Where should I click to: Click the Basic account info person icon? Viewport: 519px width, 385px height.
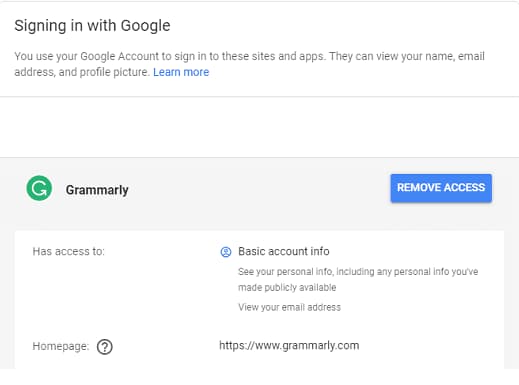[x=226, y=252]
